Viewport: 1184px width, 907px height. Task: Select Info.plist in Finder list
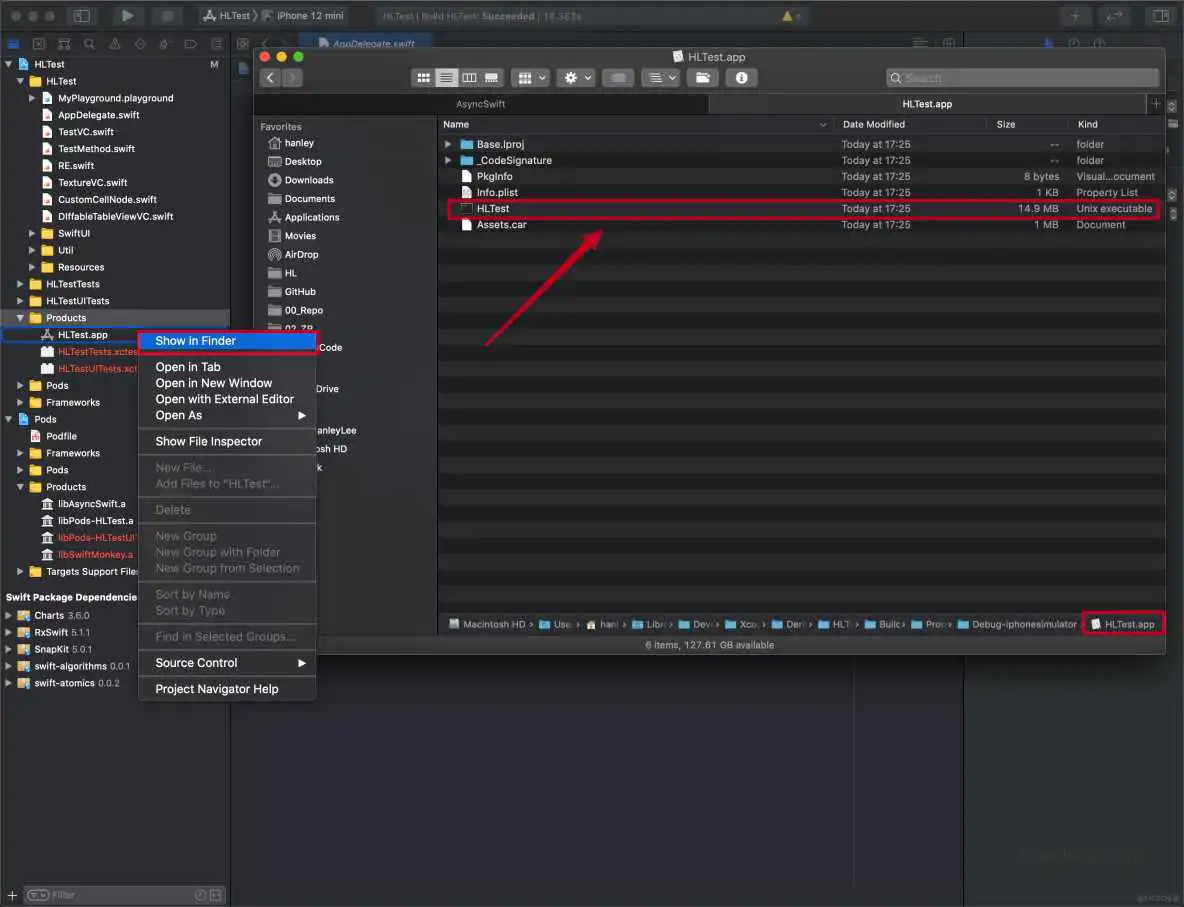801,193
